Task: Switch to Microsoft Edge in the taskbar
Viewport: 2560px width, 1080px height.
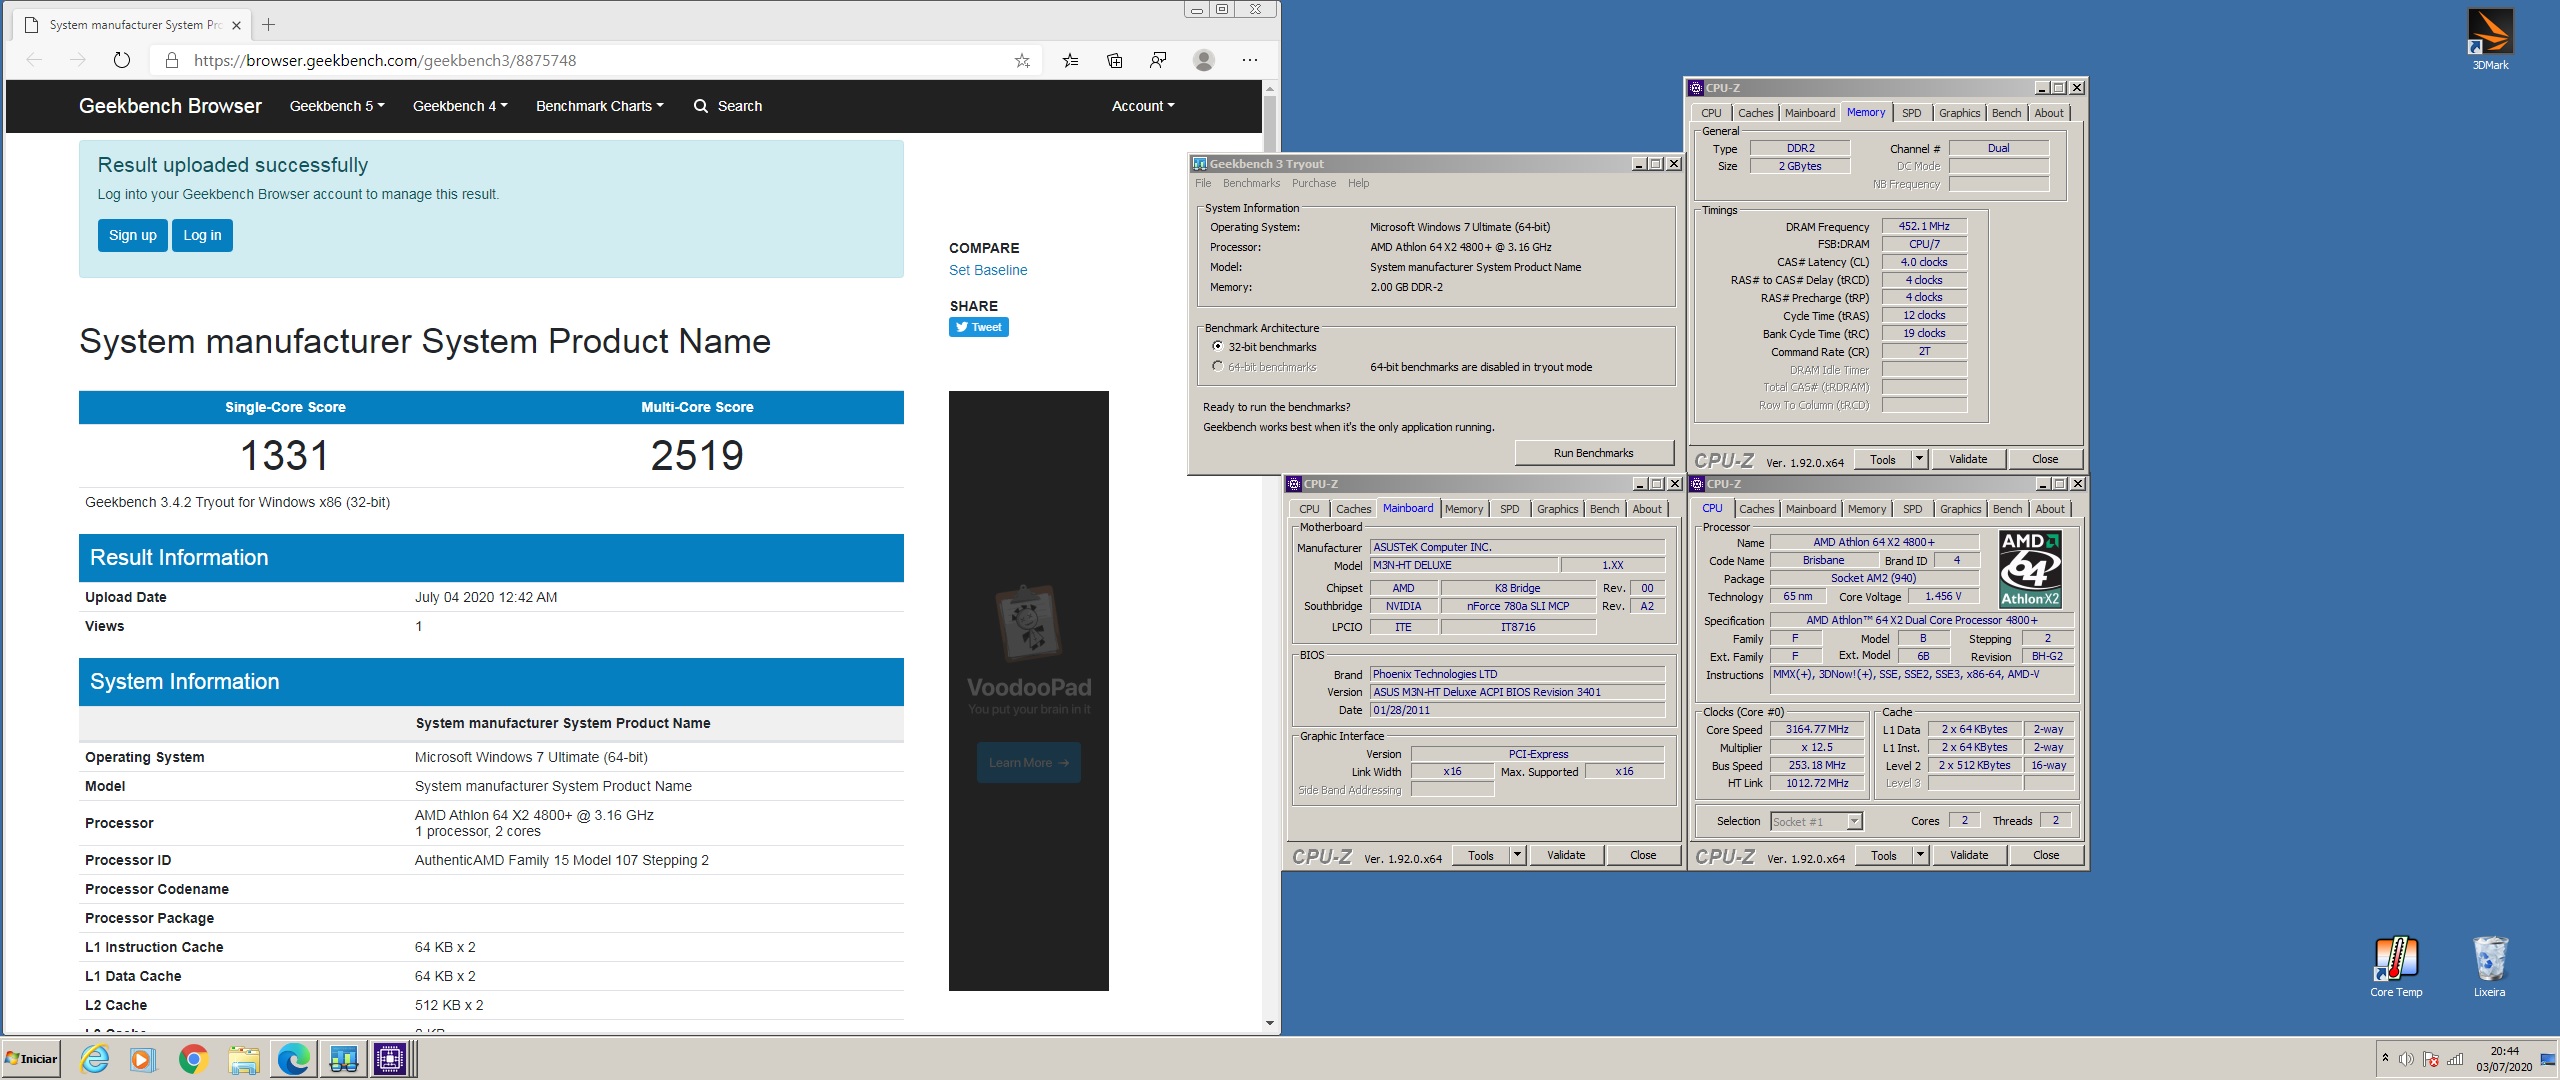Action: (293, 1059)
